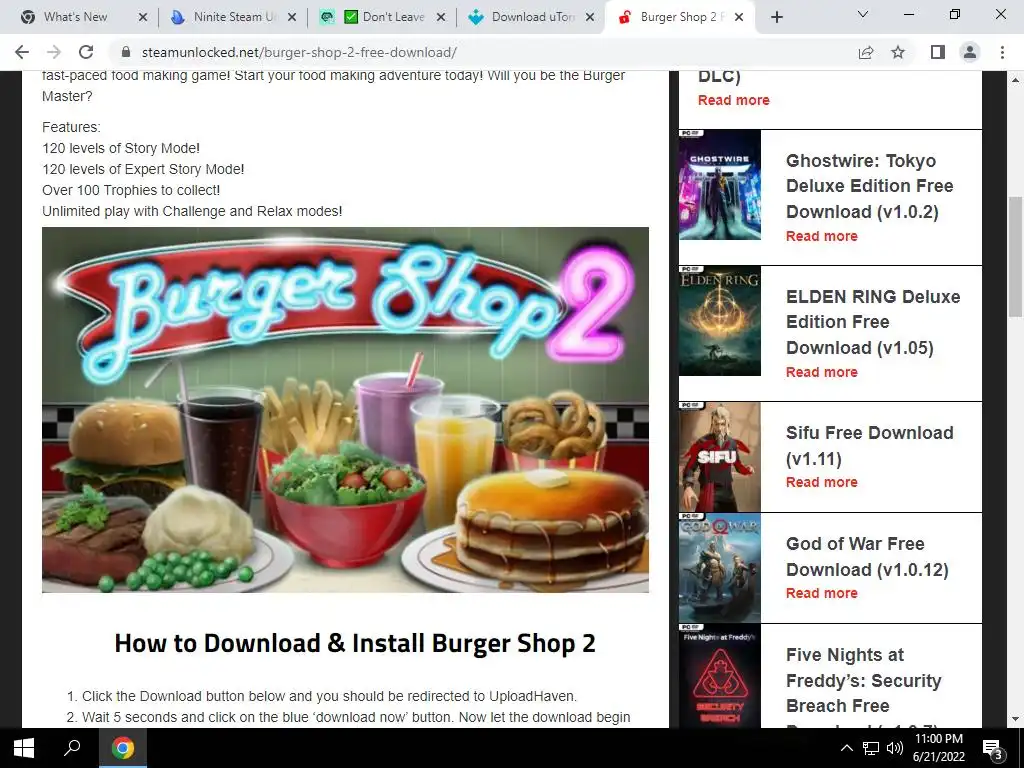Click the text '120 levels of Expert Story Mode!'
Screen dimensions: 1024x768
click(x=143, y=169)
